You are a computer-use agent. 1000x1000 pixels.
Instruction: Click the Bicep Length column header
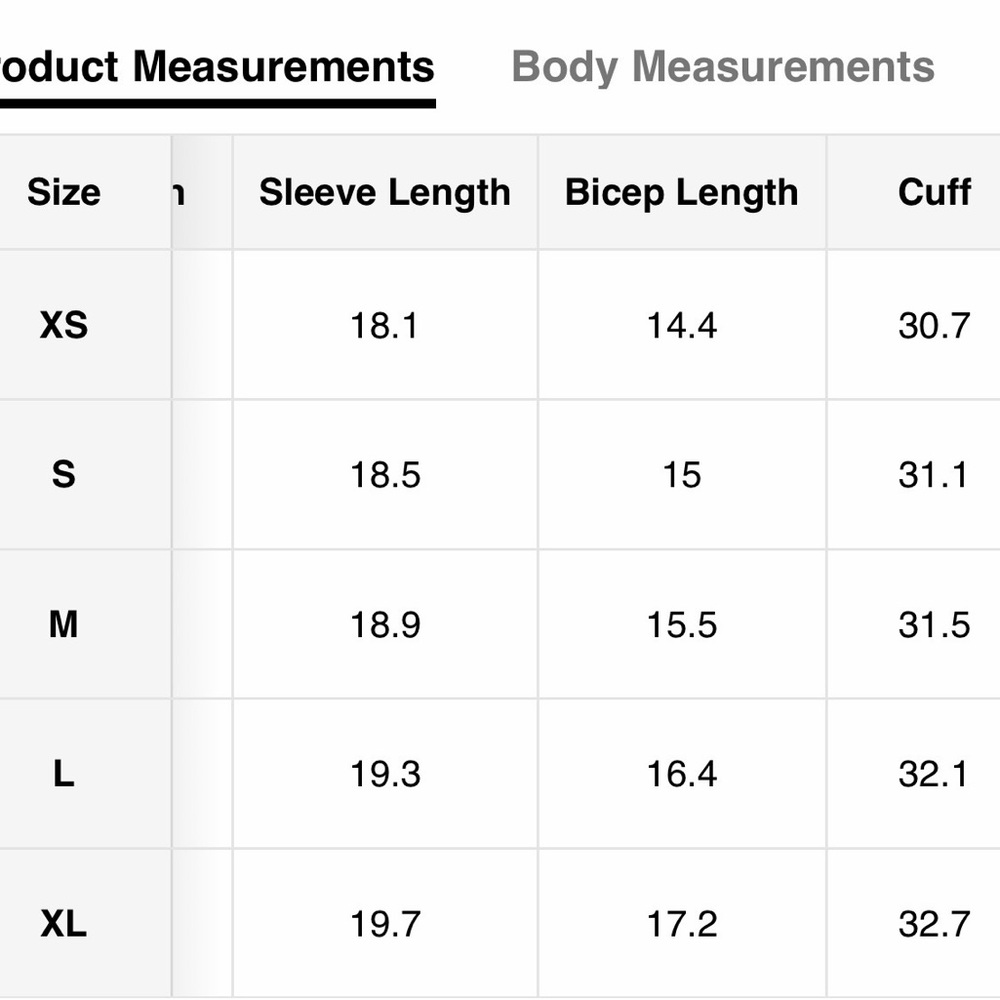pyautogui.click(x=681, y=193)
